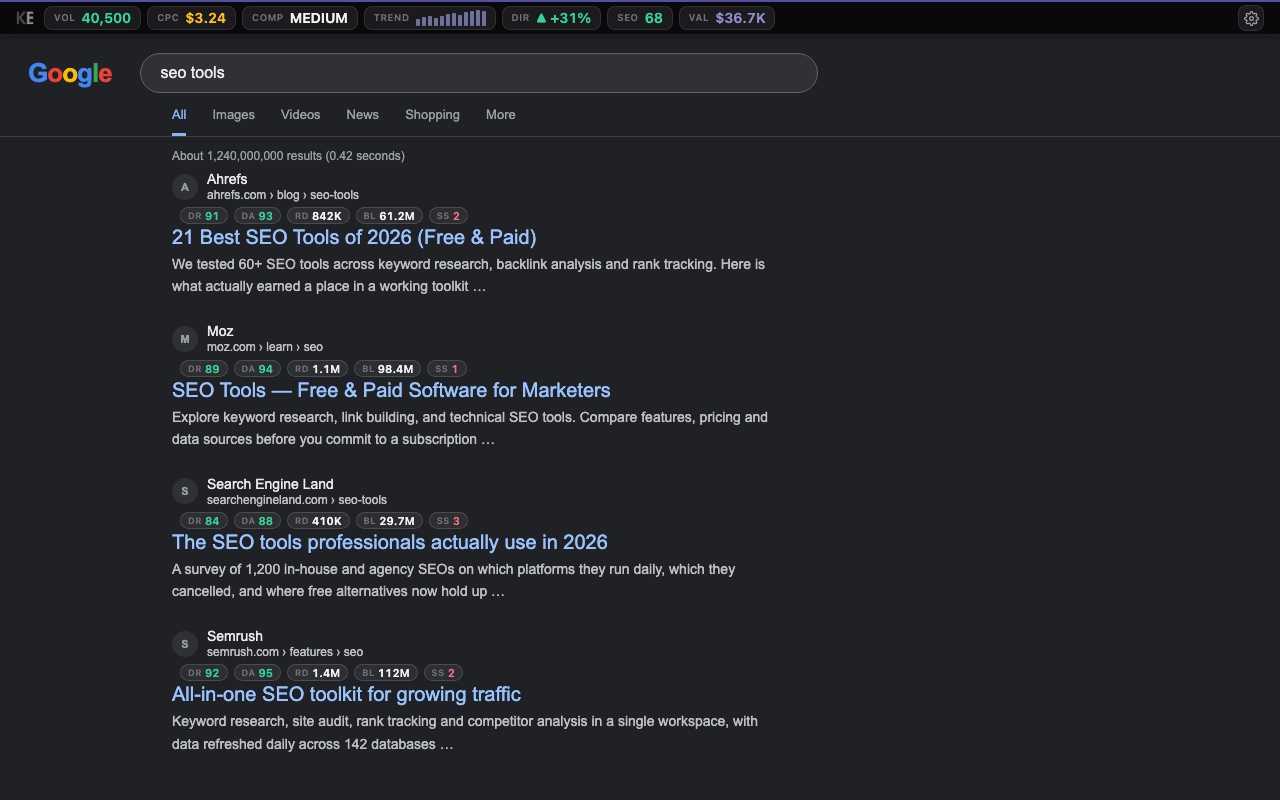This screenshot has height=800, width=1280.
Task: Click the DA 88 badge for Search Engine Land
Action: point(257,521)
